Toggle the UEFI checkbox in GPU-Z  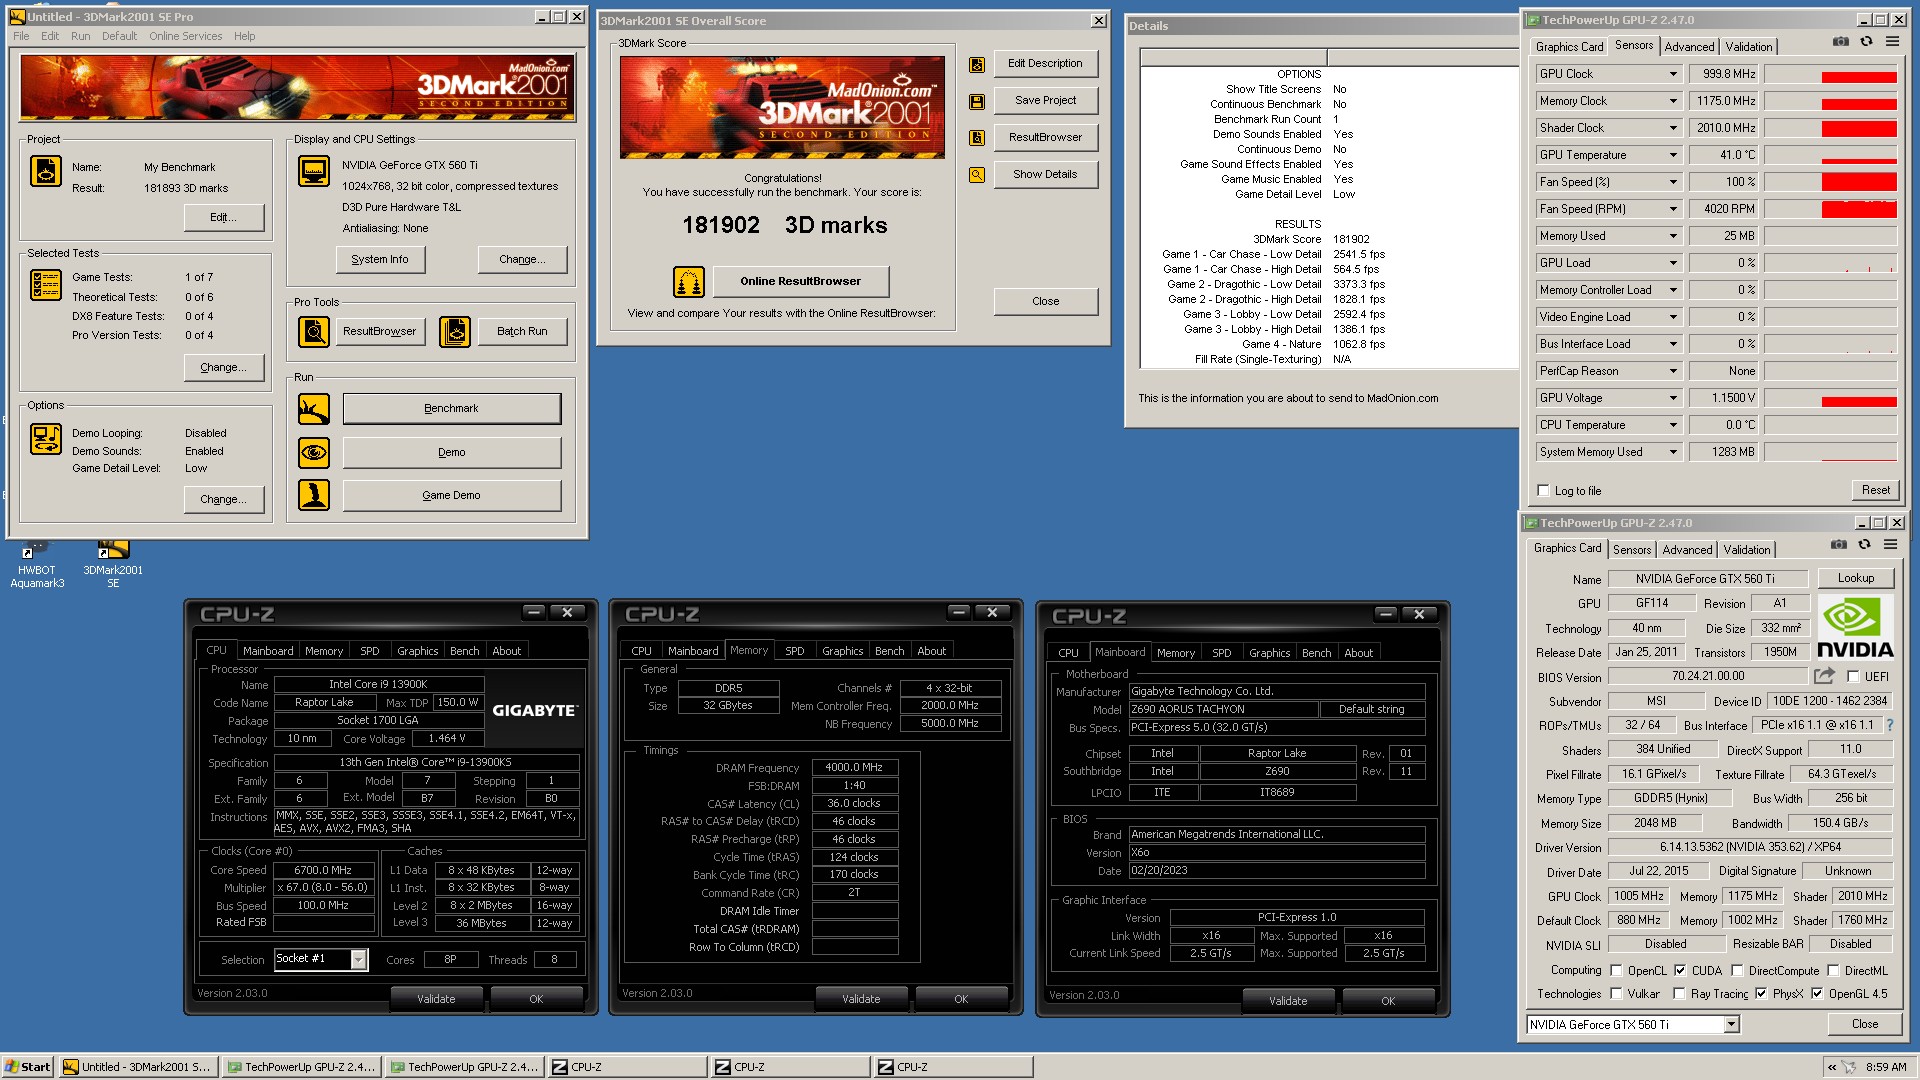1853,677
